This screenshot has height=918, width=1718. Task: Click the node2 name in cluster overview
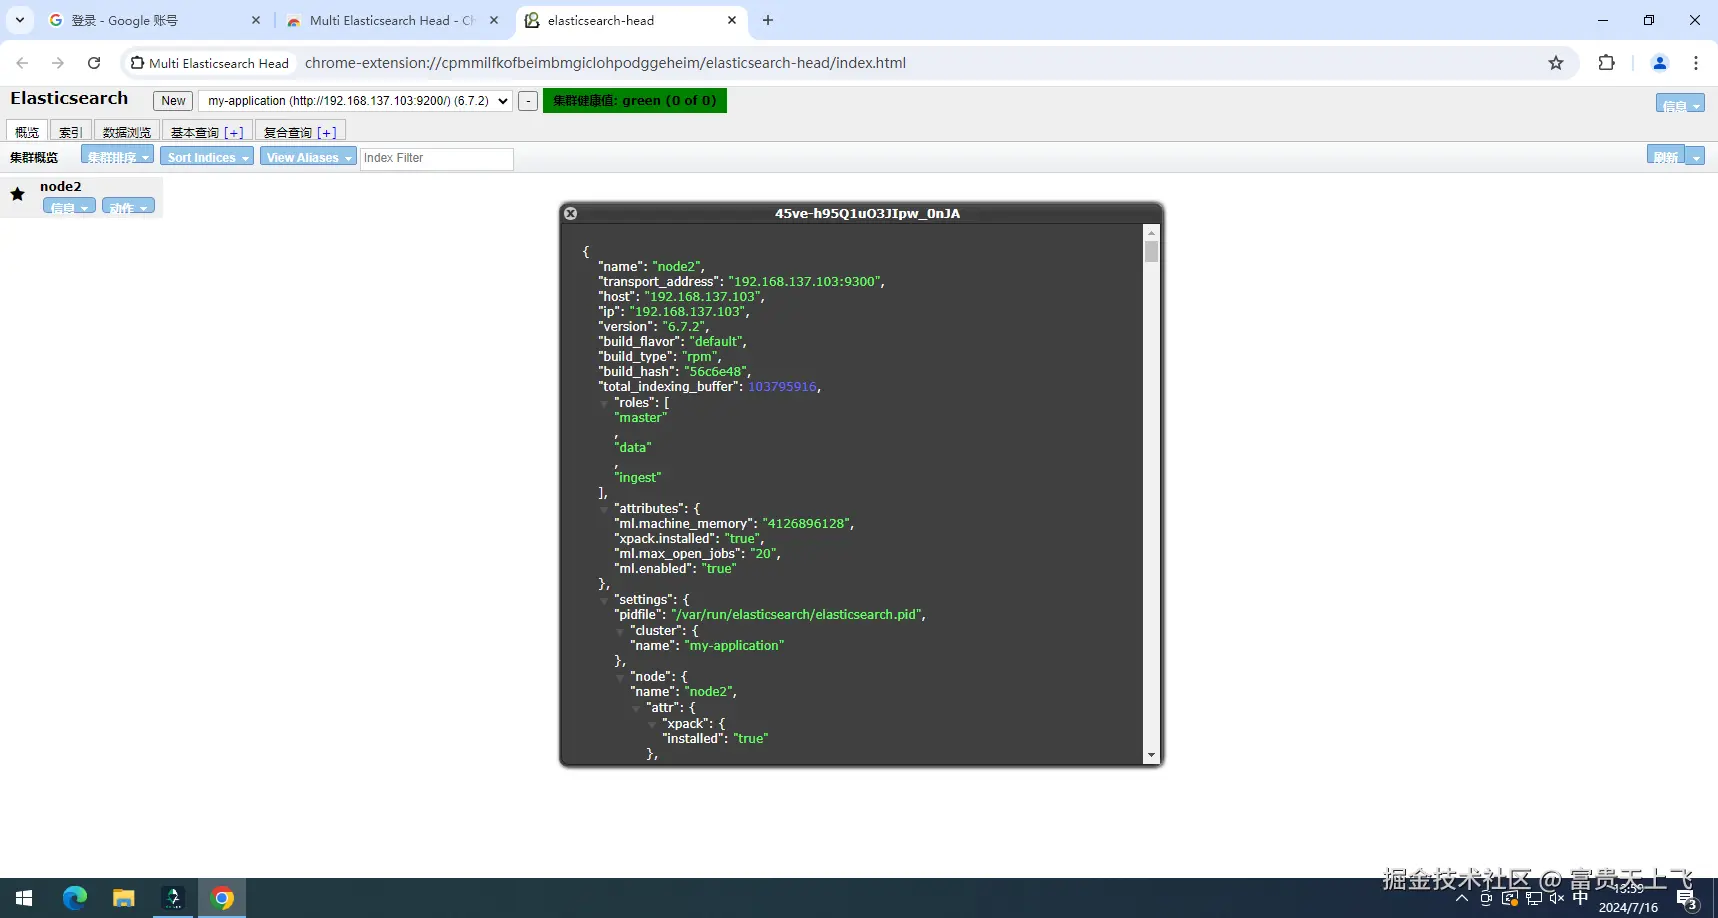tap(61, 186)
